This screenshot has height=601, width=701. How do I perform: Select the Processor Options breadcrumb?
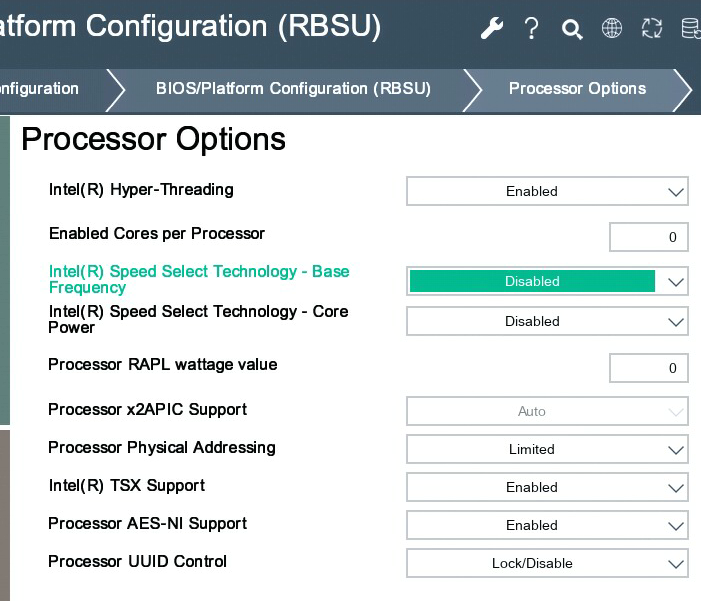click(x=577, y=89)
